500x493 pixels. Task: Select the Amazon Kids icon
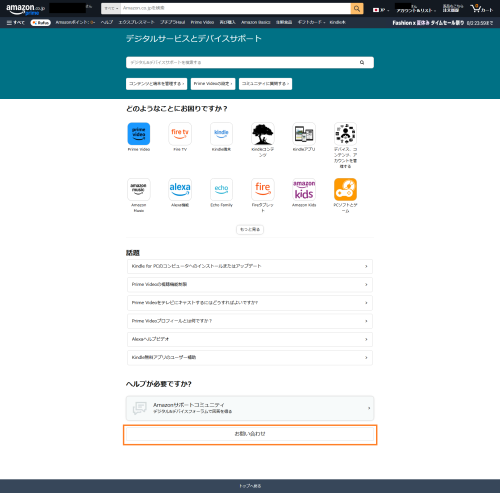(304, 189)
